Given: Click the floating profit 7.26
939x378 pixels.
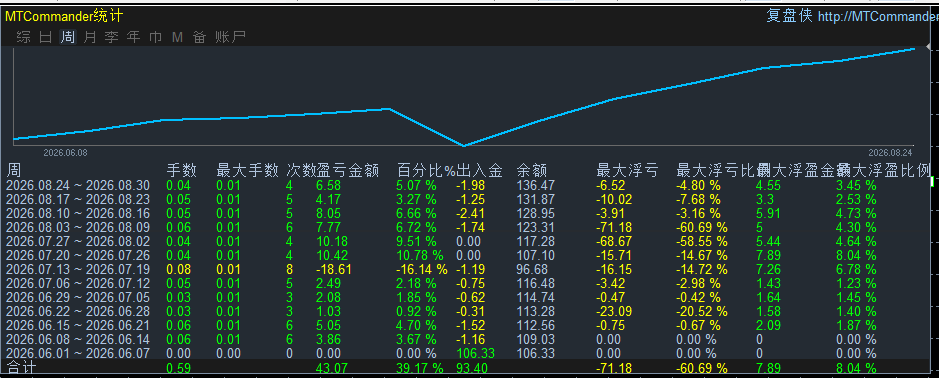Looking at the screenshot, I should coord(768,270).
